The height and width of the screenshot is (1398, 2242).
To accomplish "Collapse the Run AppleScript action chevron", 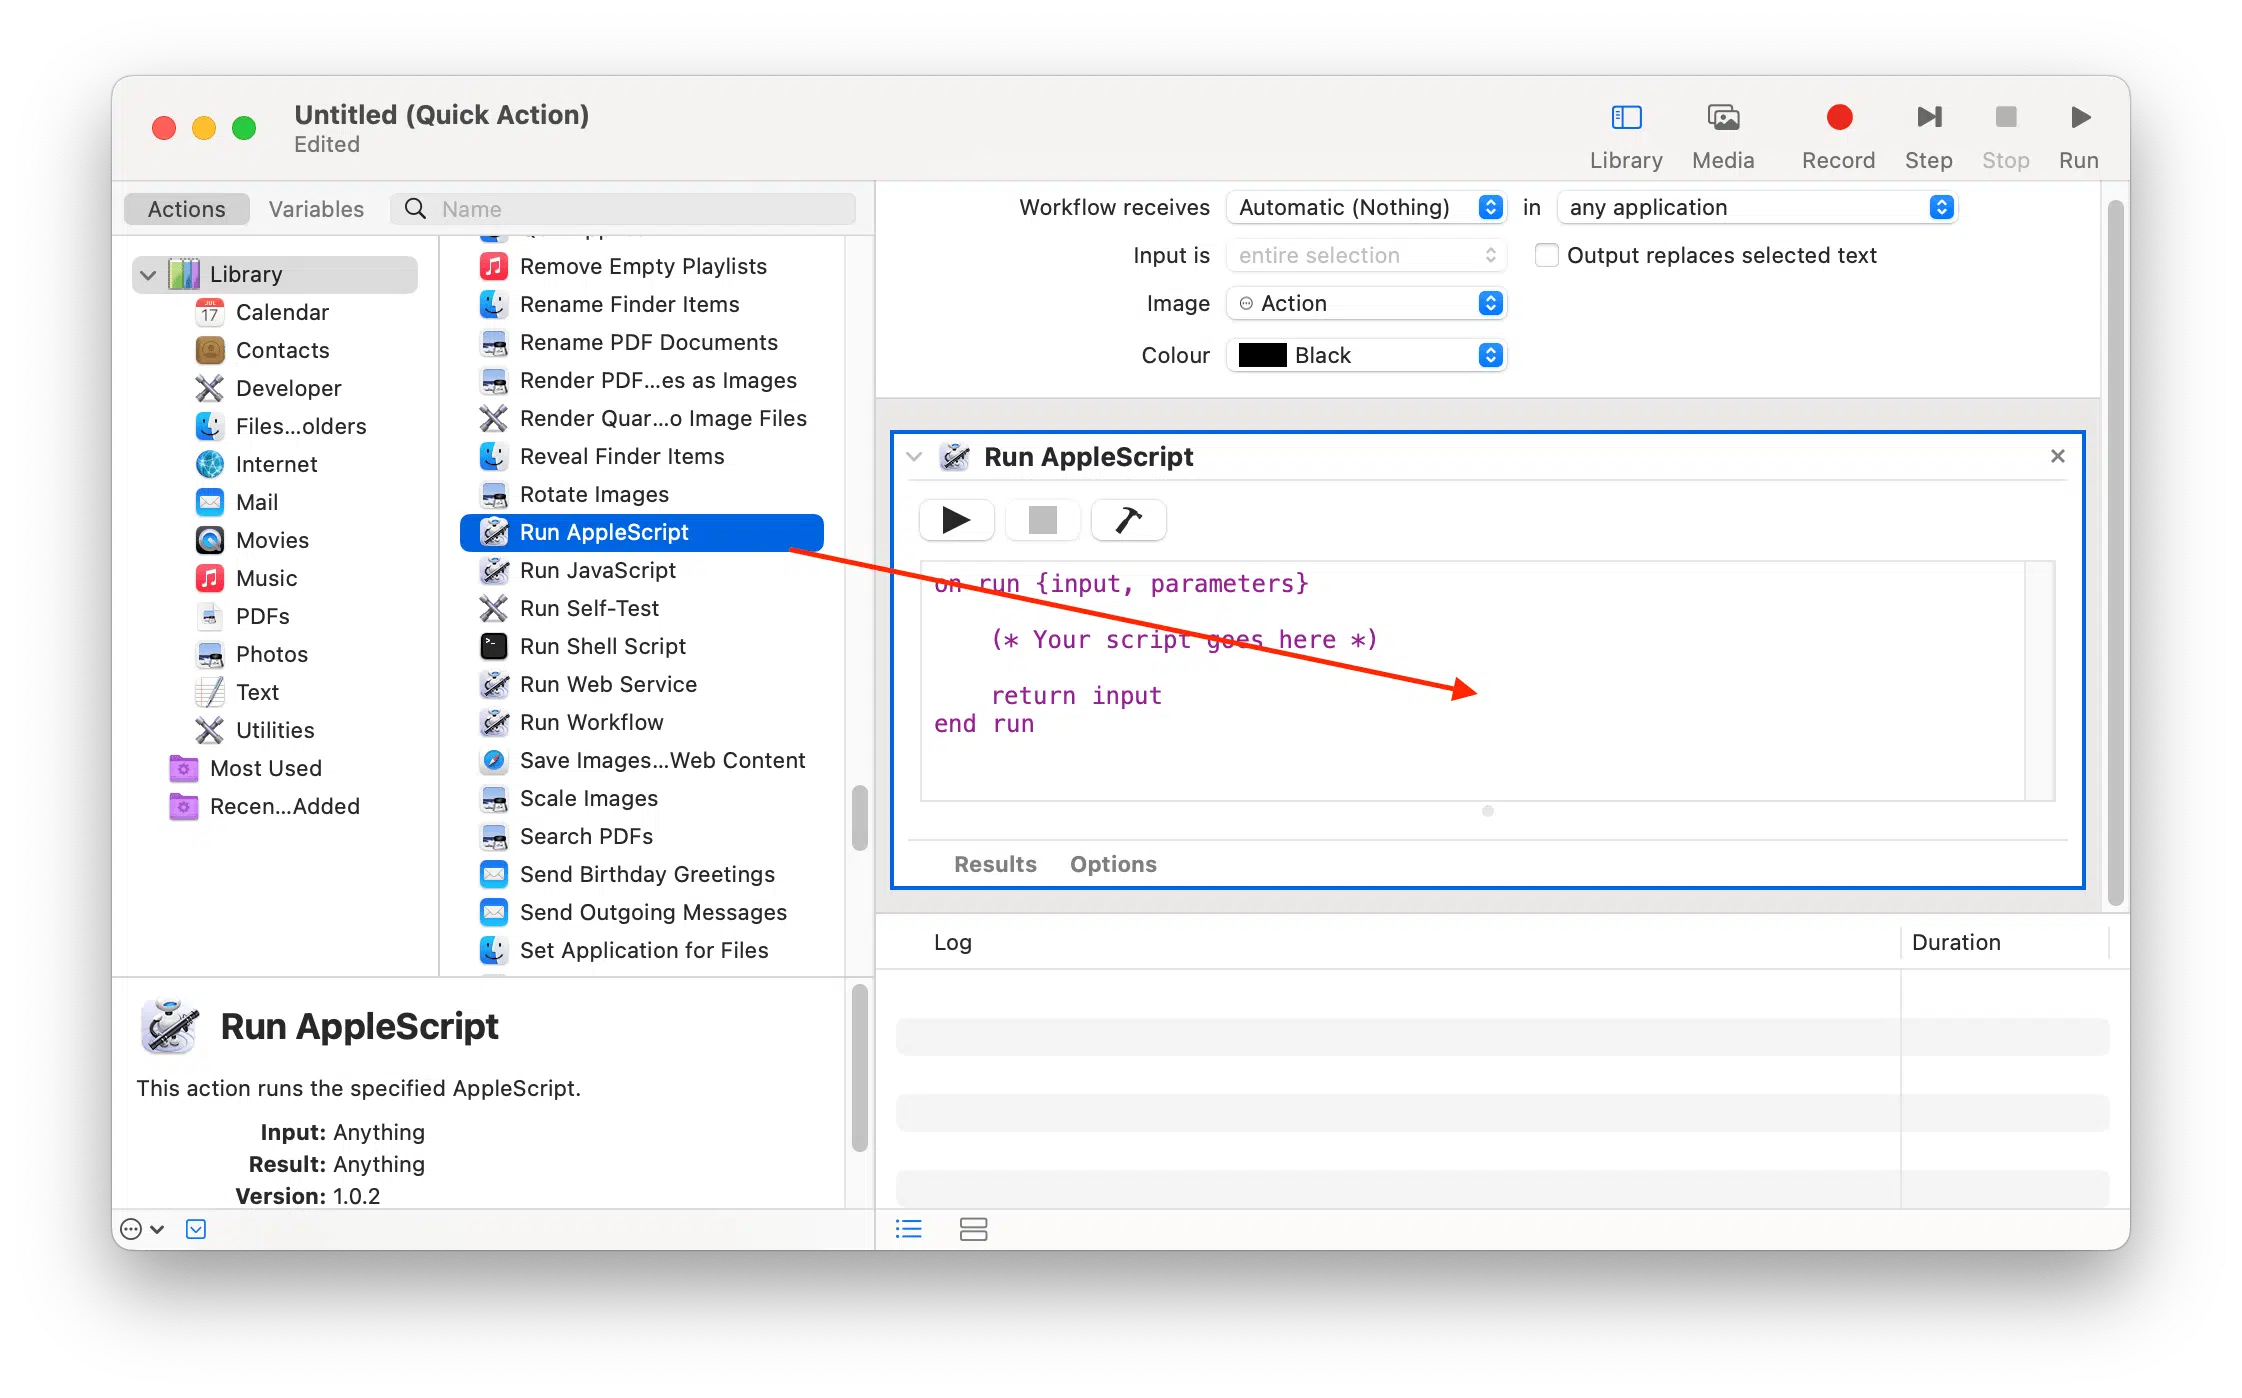I will (x=913, y=457).
